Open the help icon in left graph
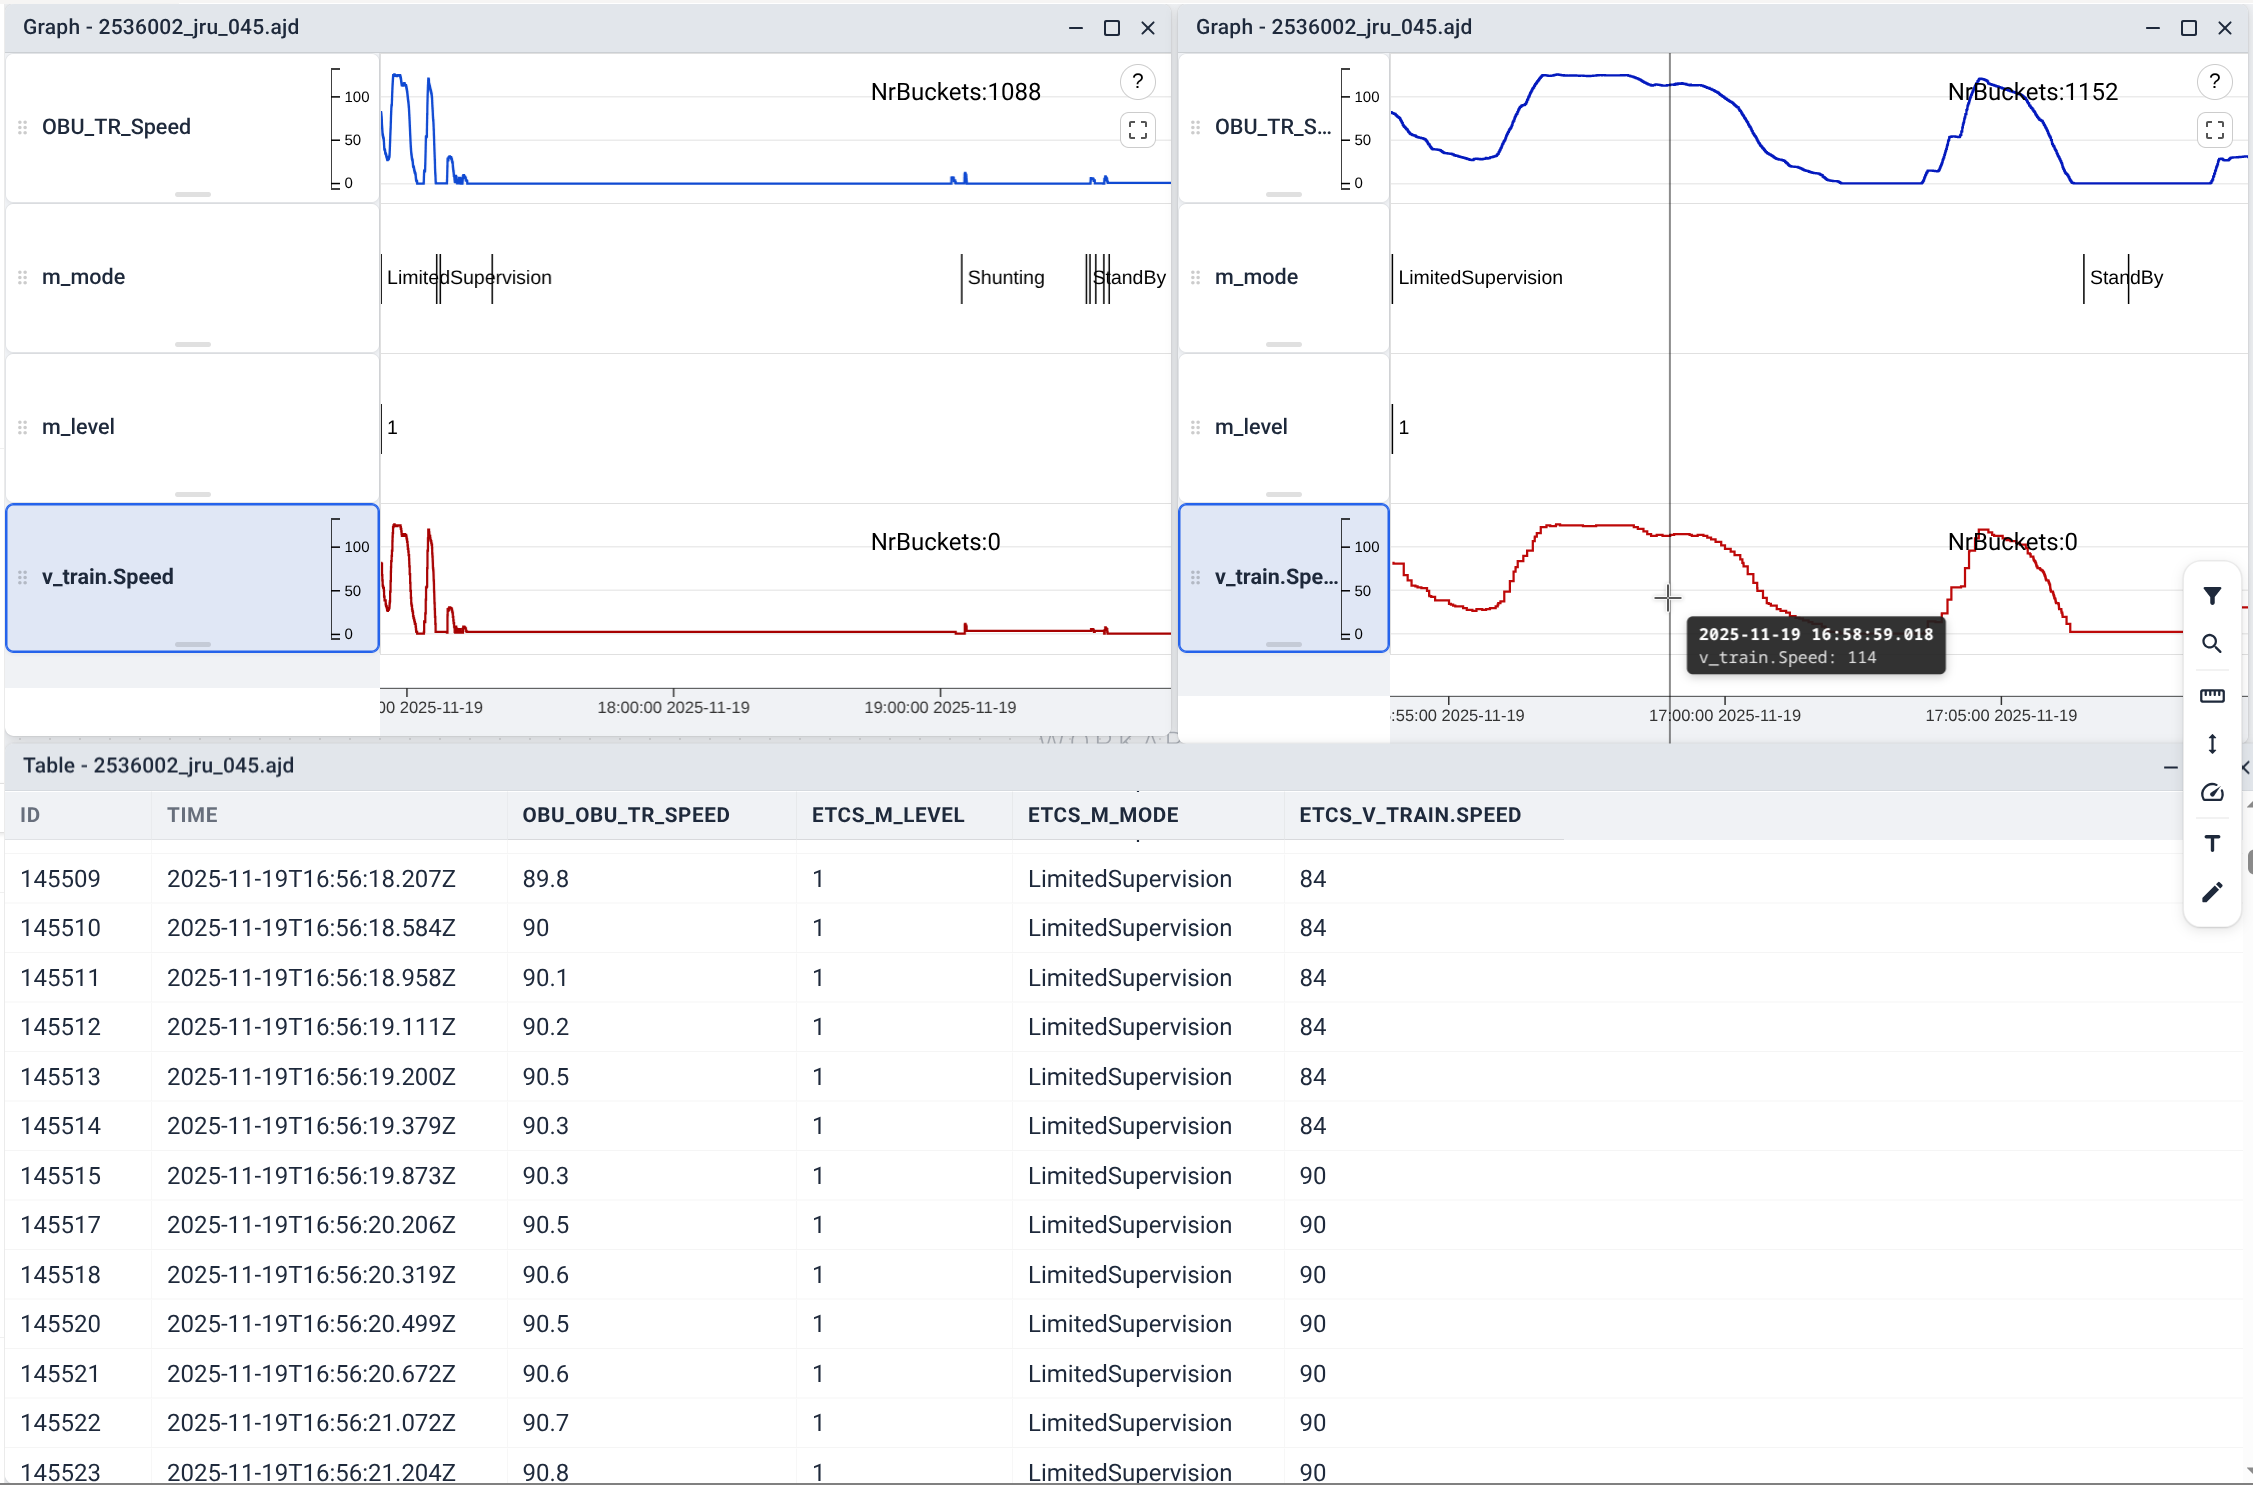2253x1485 pixels. pos(1137,82)
